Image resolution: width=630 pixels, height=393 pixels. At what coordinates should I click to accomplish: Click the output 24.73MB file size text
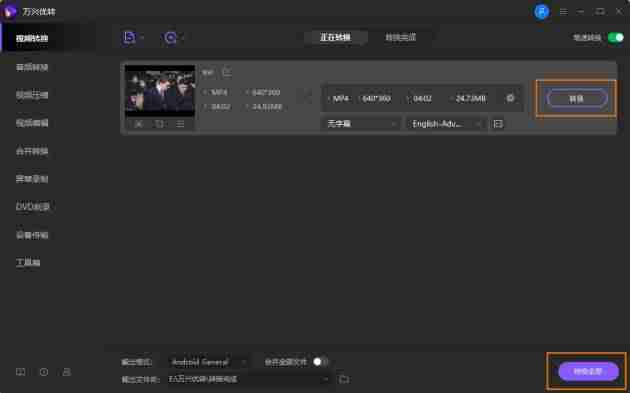[x=470, y=98]
